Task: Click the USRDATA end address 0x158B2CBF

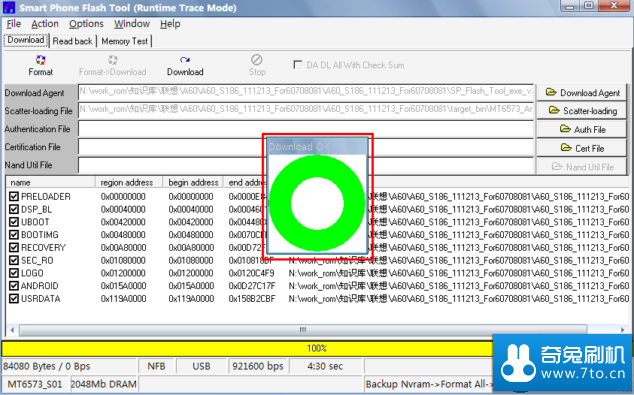Action: click(x=251, y=299)
